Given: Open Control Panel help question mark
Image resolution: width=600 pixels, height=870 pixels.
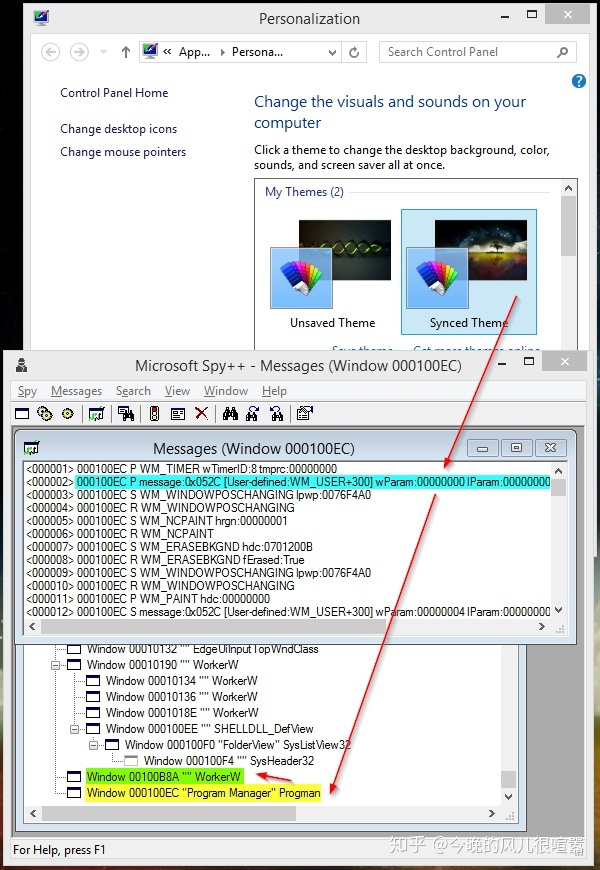Looking at the screenshot, I should point(579,82).
